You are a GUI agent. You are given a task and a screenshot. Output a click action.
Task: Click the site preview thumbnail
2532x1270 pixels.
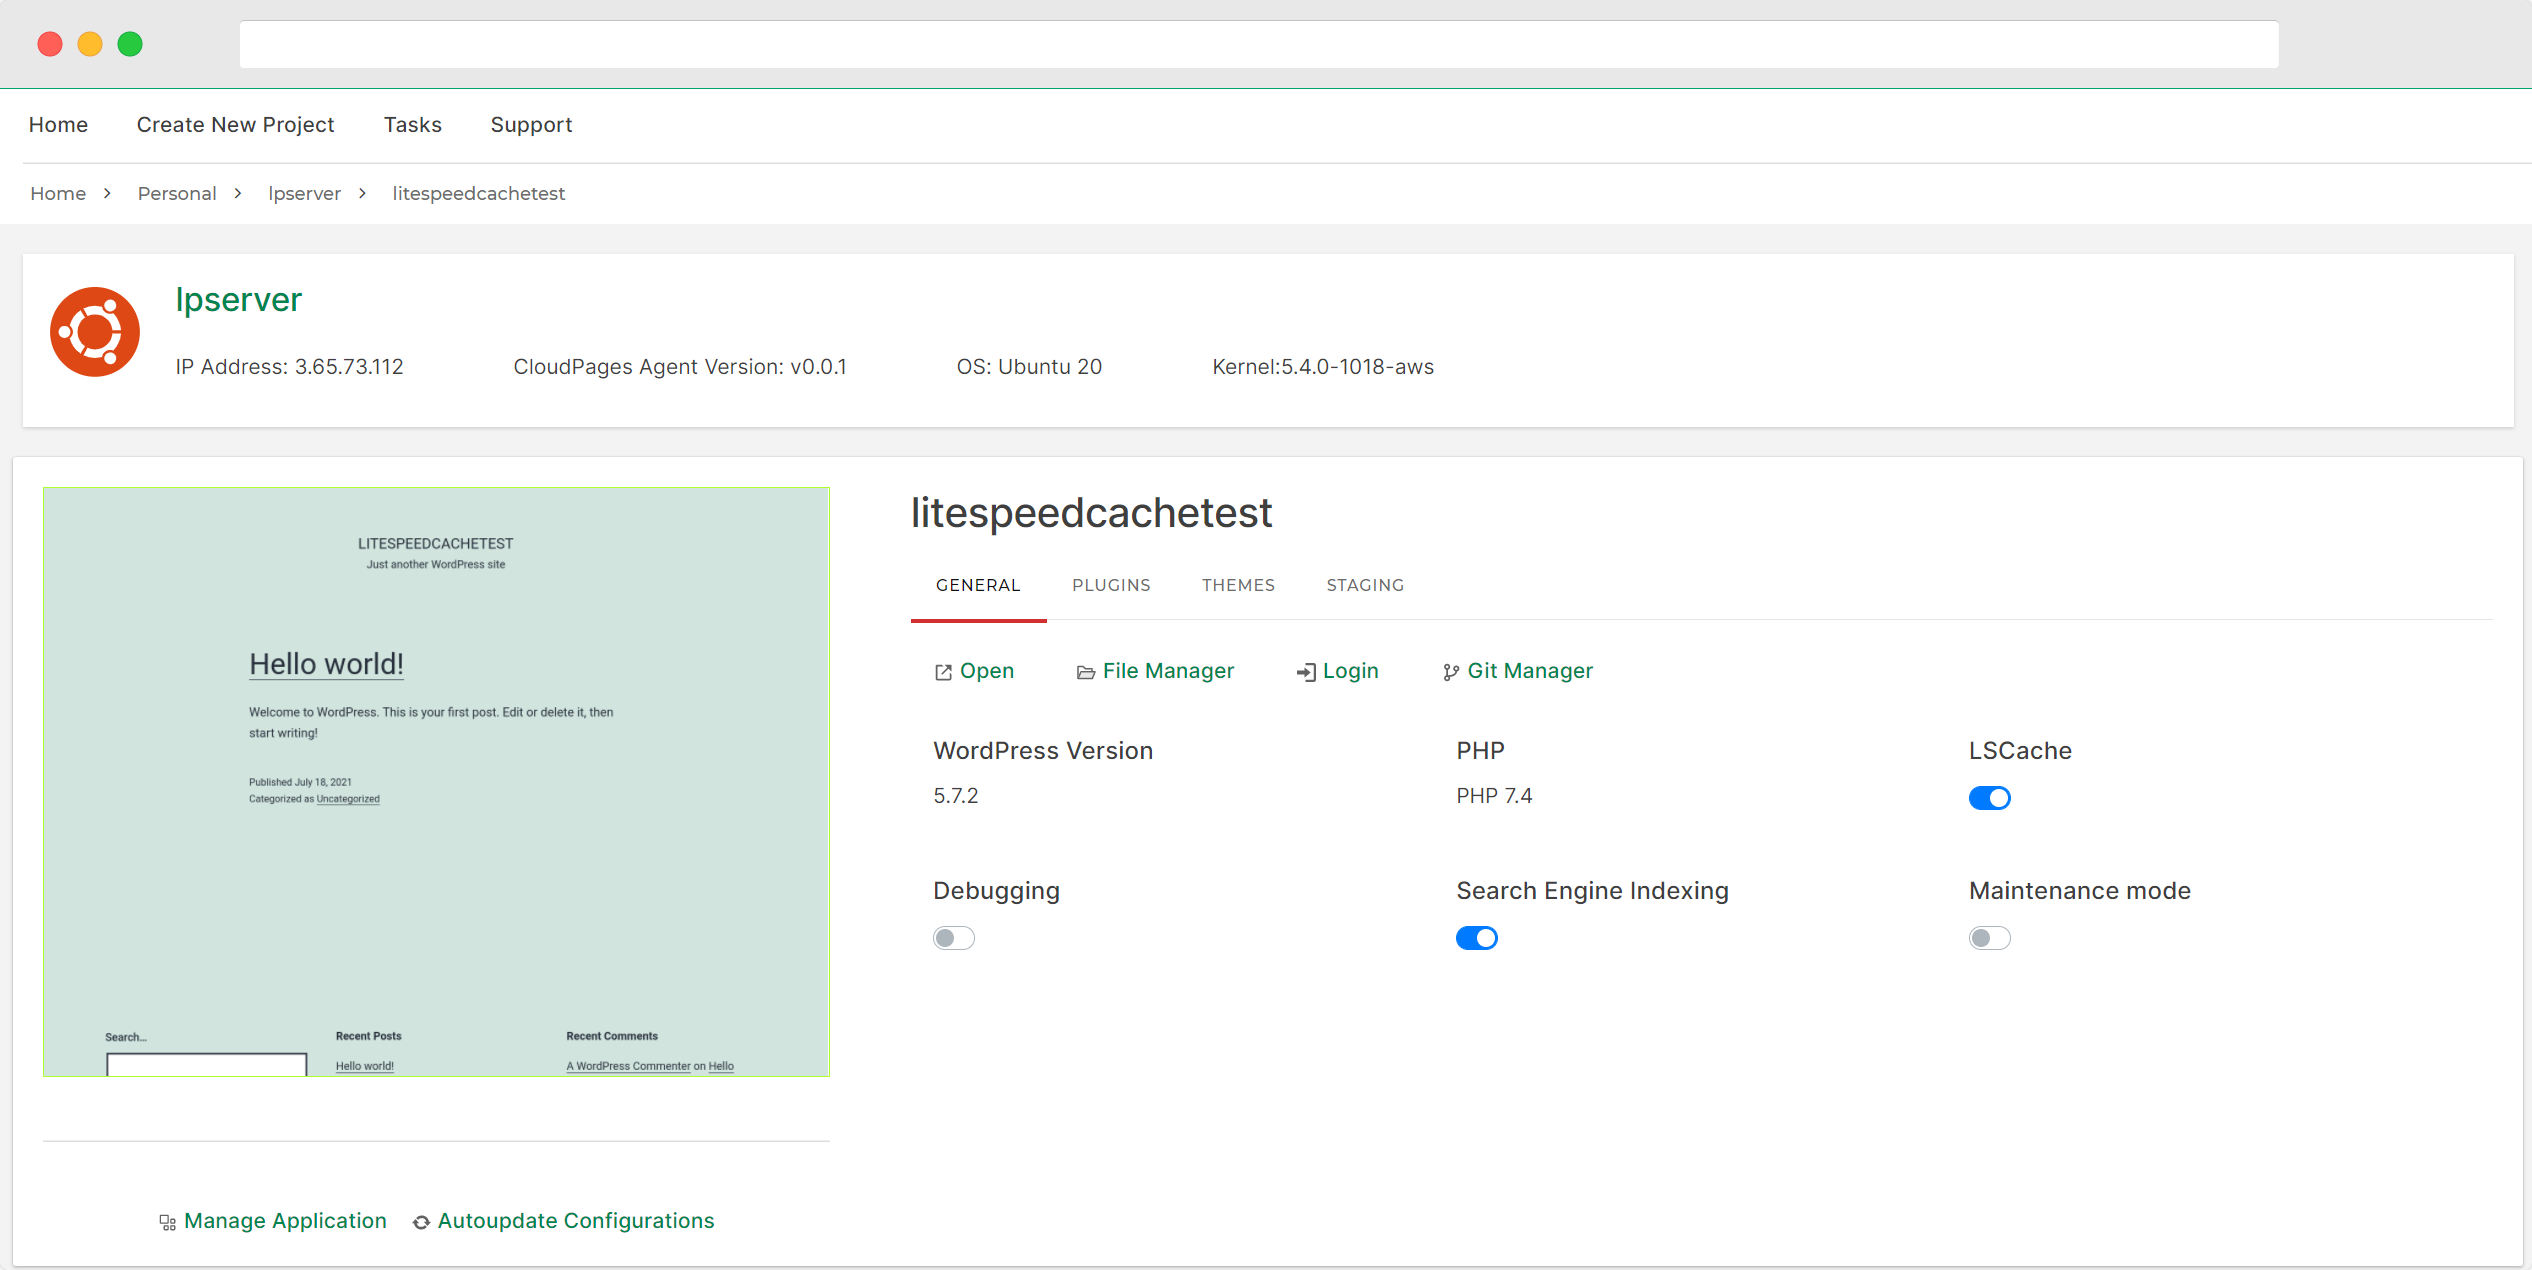point(436,782)
